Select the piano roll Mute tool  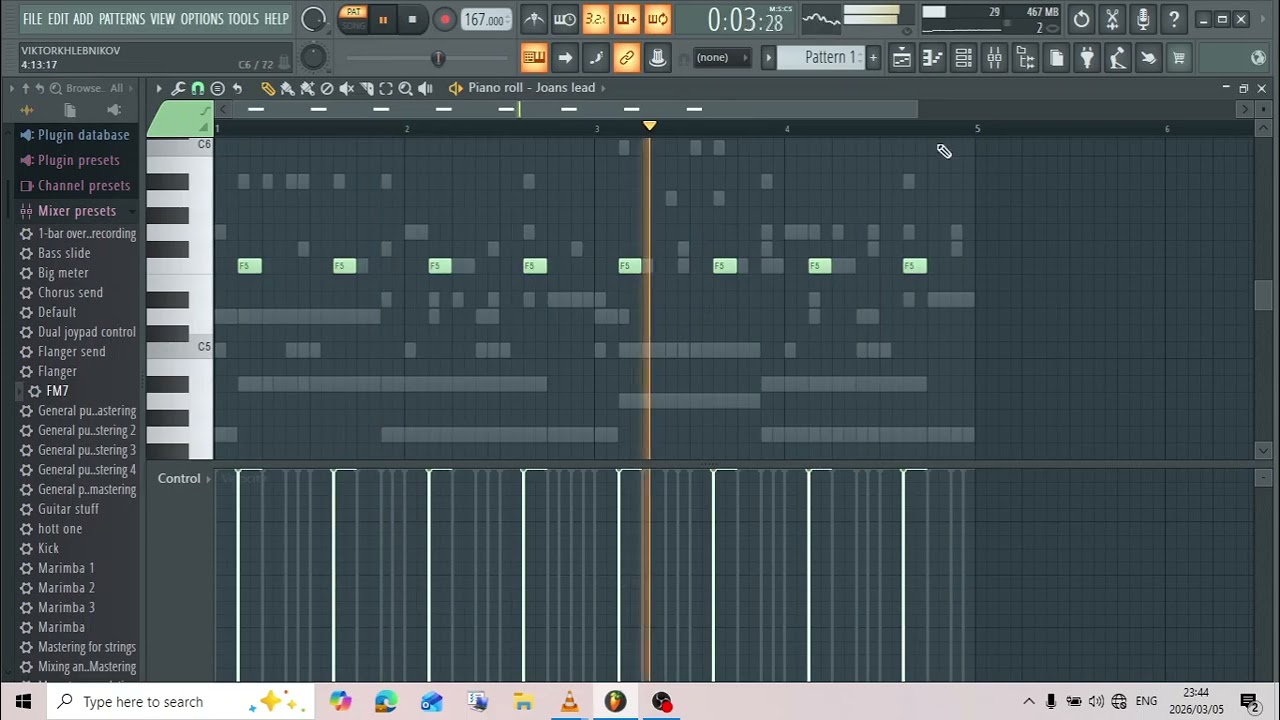tap(346, 88)
